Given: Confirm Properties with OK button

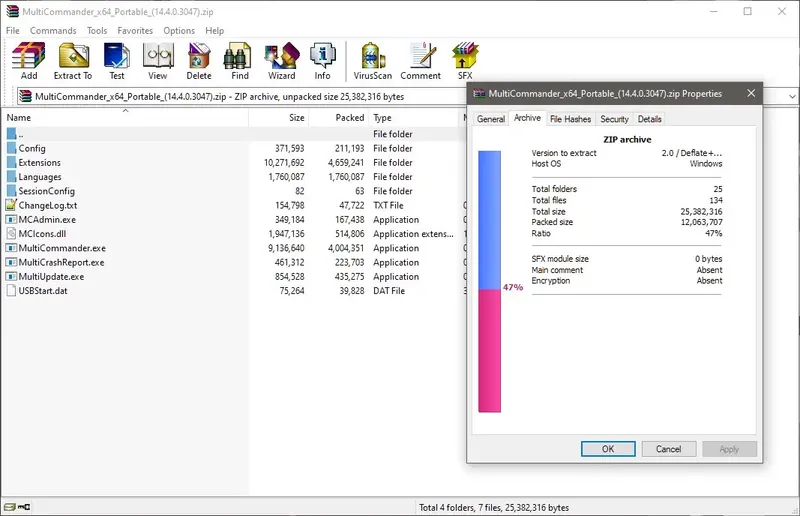Looking at the screenshot, I should click(608, 449).
